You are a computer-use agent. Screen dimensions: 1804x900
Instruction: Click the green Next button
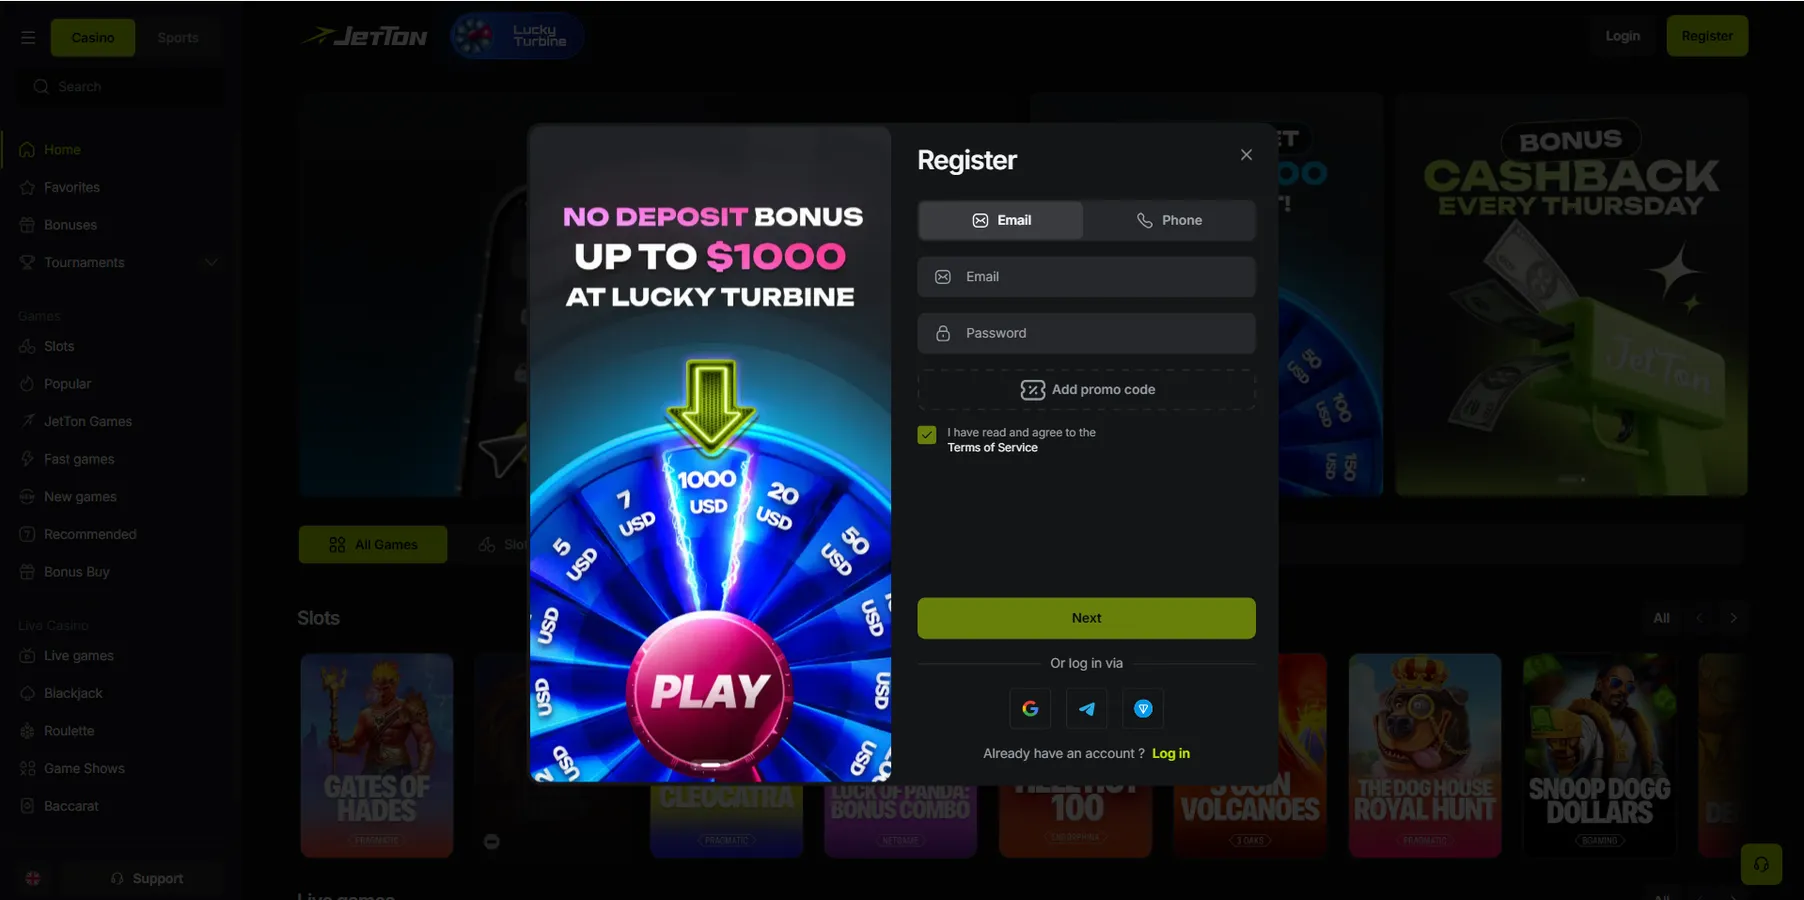pyautogui.click(x=1087, y=618)
